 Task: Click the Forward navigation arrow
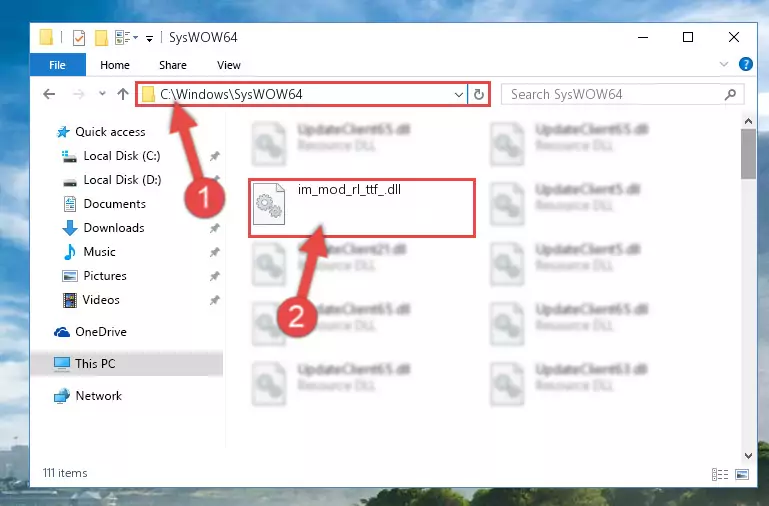[78, 94]
